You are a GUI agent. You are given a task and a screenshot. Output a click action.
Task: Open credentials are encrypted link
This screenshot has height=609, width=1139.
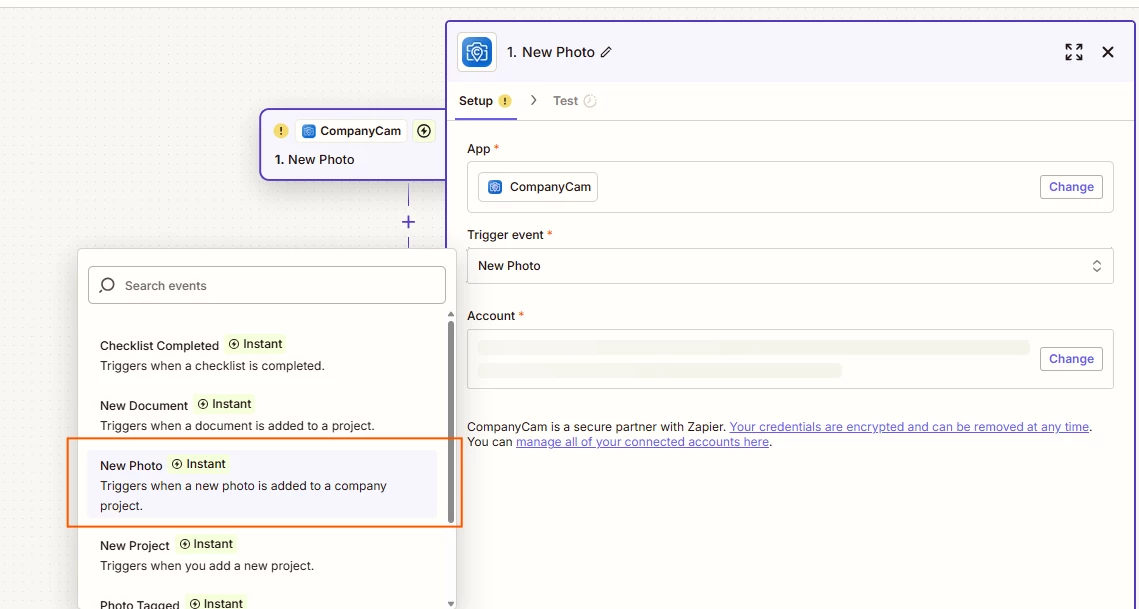click(x=909, y=427)
